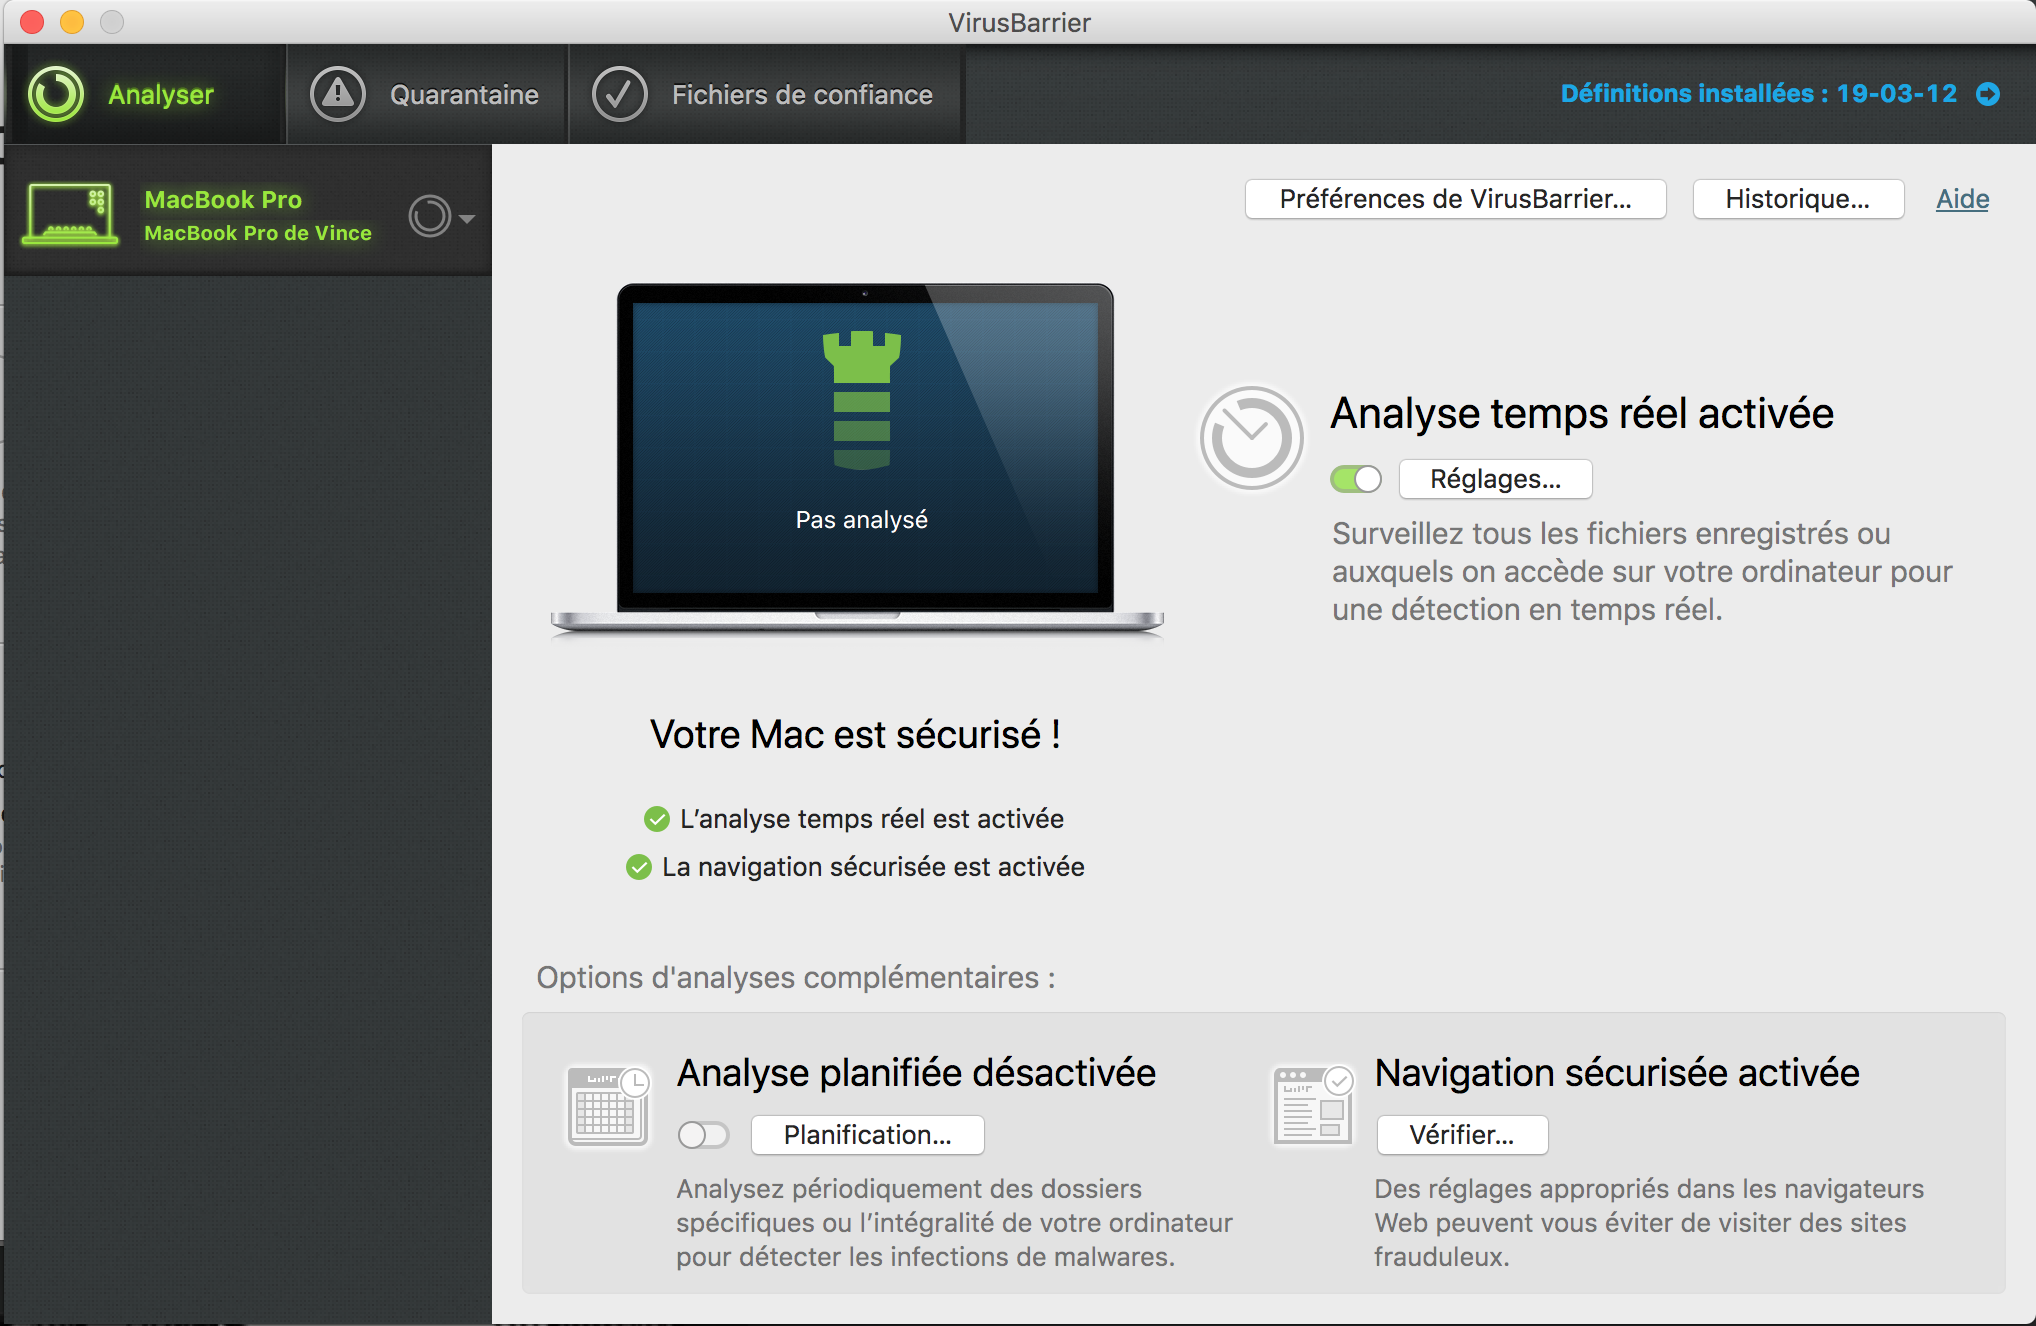Viewport: 2036px width, 1326px height.
Task: Open the Planification scheduling options
Action: point(867,1135)
